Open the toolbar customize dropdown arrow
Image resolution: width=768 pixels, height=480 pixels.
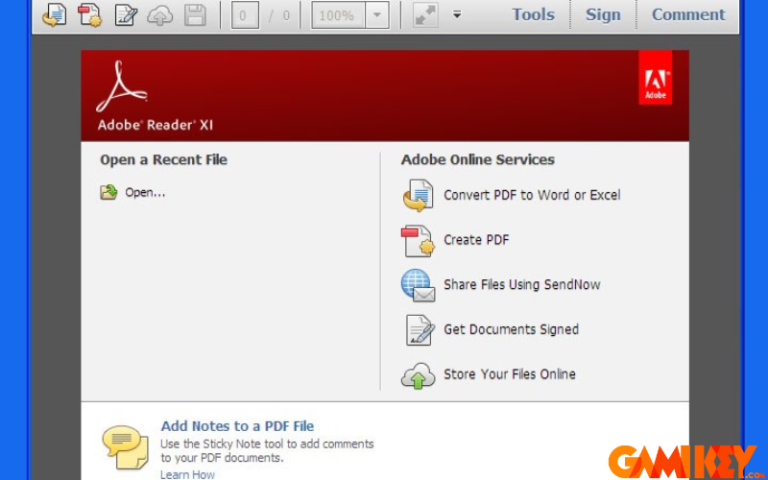[x=457, y=15]
